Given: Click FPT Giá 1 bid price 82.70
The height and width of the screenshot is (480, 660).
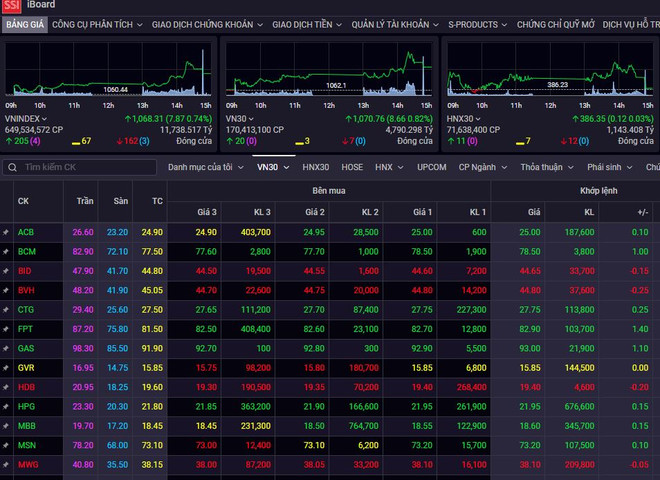Looking at the screenshot, I should pos(422,329).
